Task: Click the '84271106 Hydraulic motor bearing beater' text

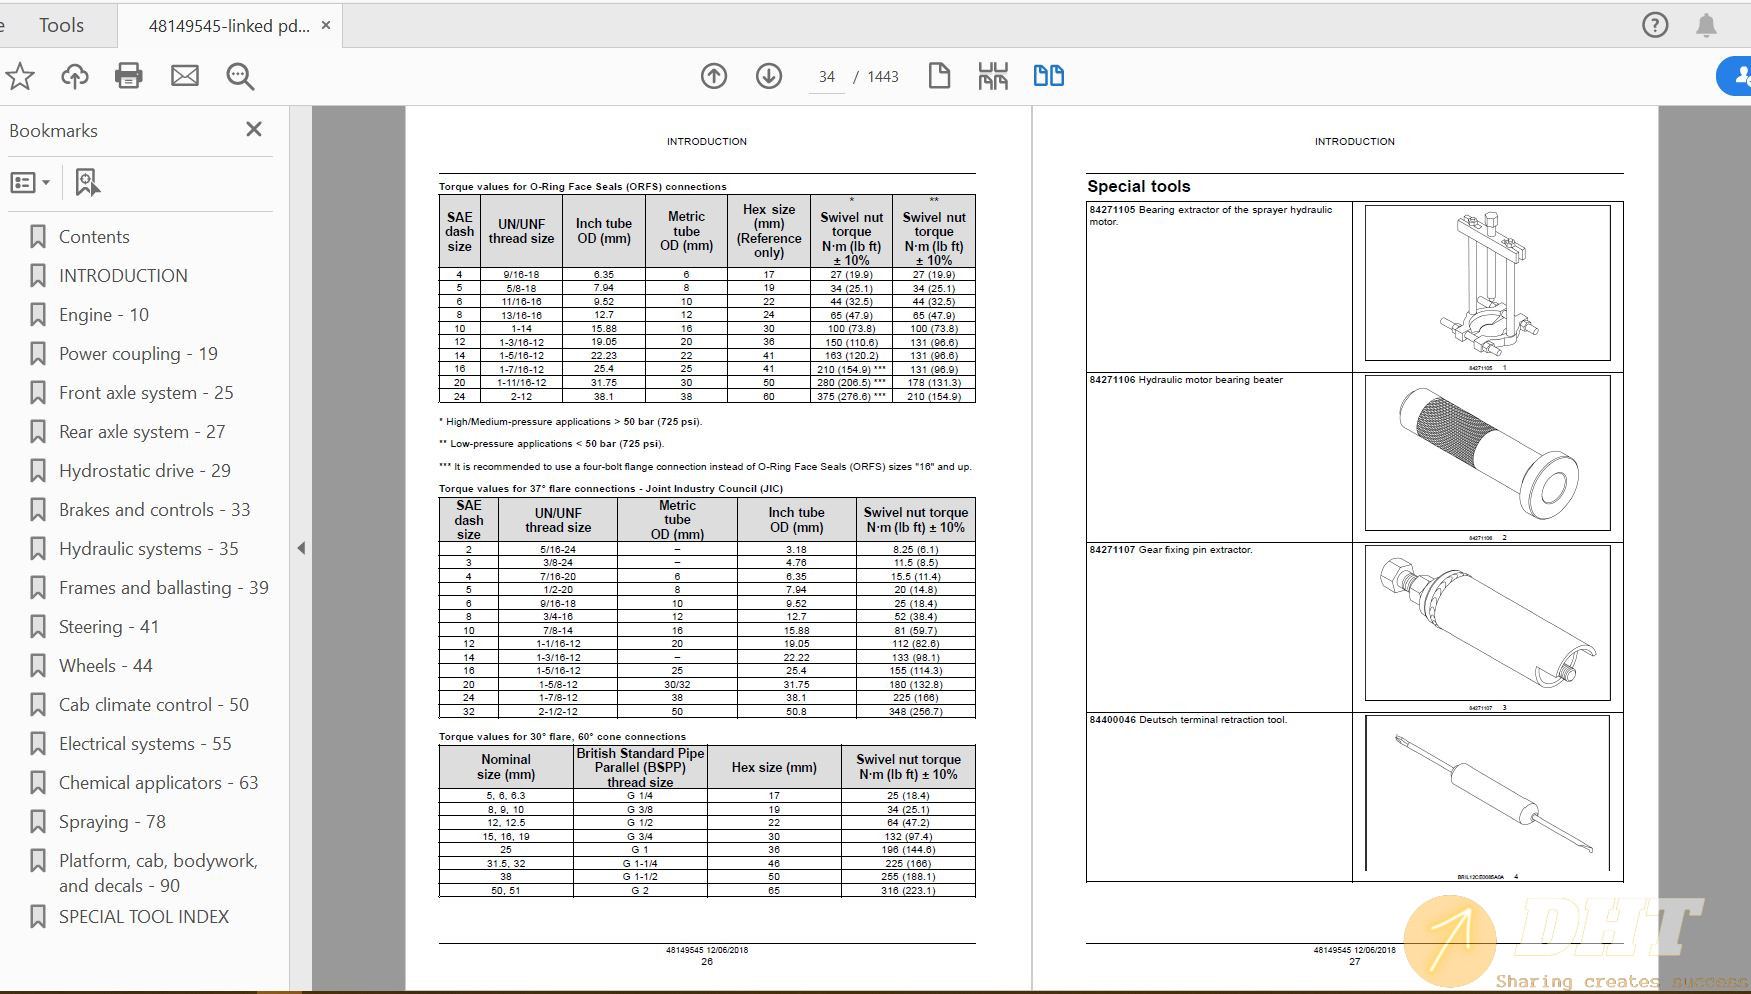Action: click(1186, 380)
